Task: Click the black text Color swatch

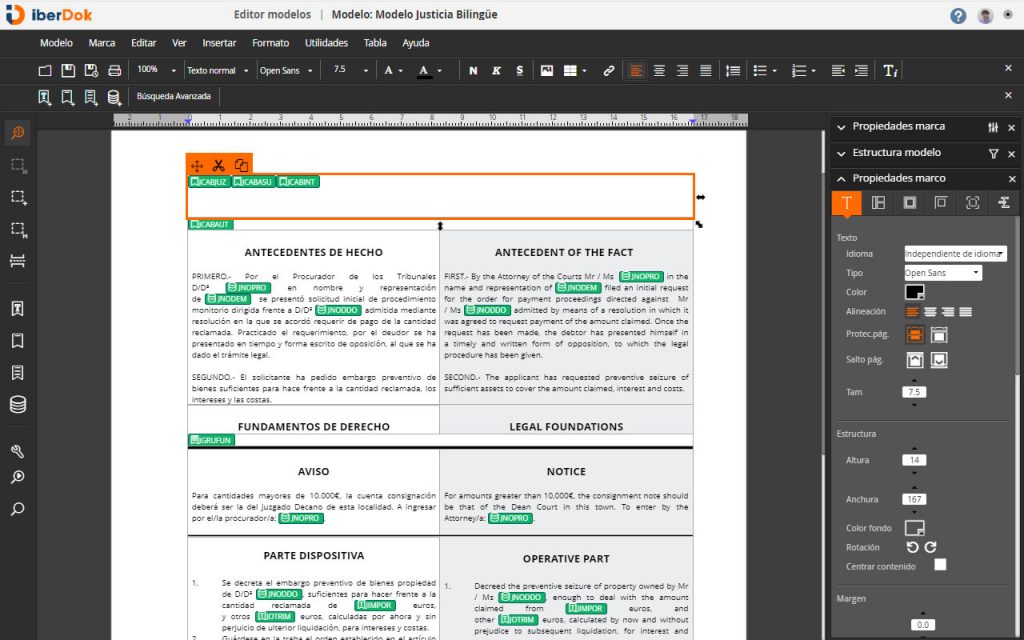Action: [x=914, y=292]
